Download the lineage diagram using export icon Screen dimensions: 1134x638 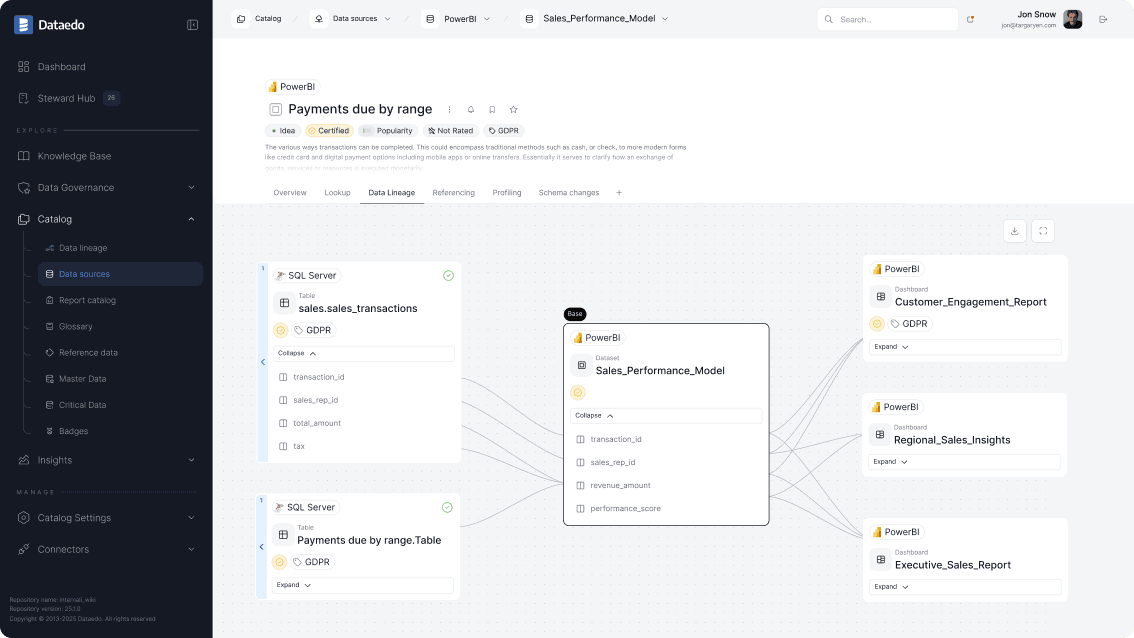pos(1014,230)
